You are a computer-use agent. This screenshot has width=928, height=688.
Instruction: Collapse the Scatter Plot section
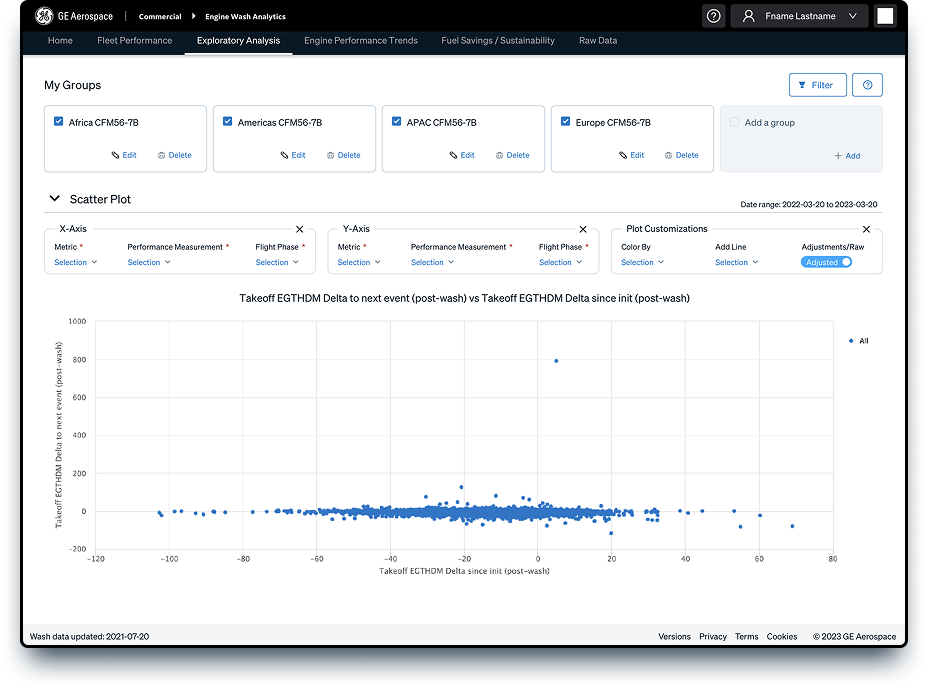(54, 199)
